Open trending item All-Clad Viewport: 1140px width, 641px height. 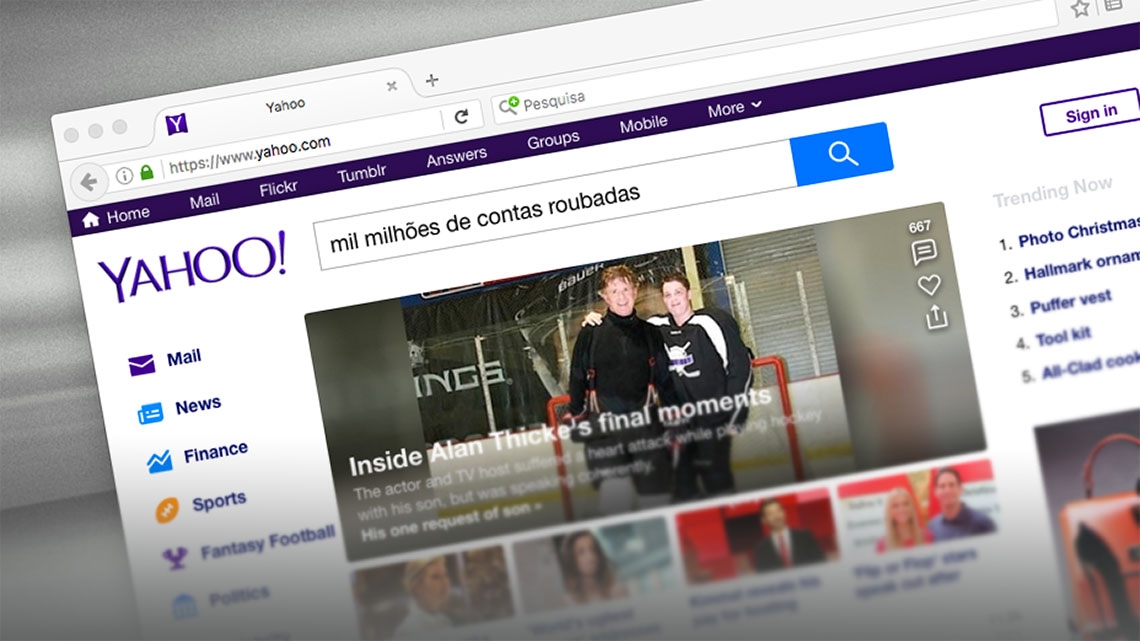(x=1091, y=366)
